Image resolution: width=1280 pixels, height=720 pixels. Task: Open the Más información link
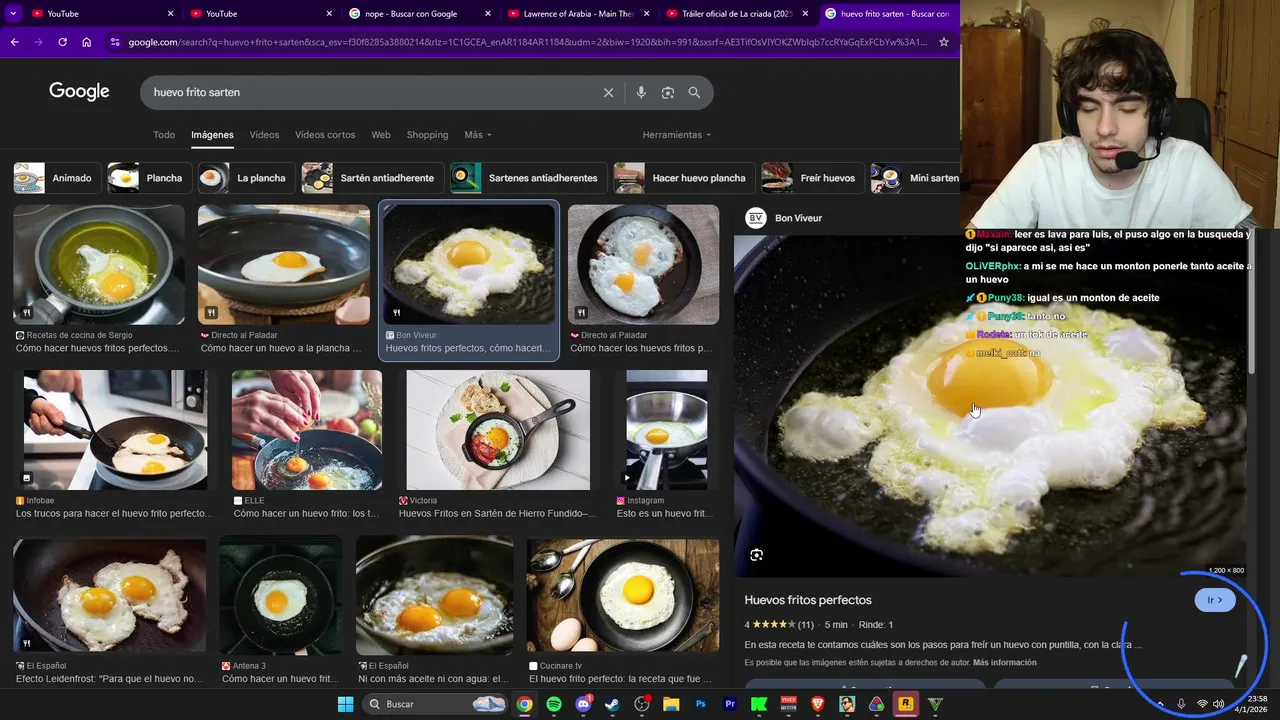pyautogui.click(x=1004, y=663)
